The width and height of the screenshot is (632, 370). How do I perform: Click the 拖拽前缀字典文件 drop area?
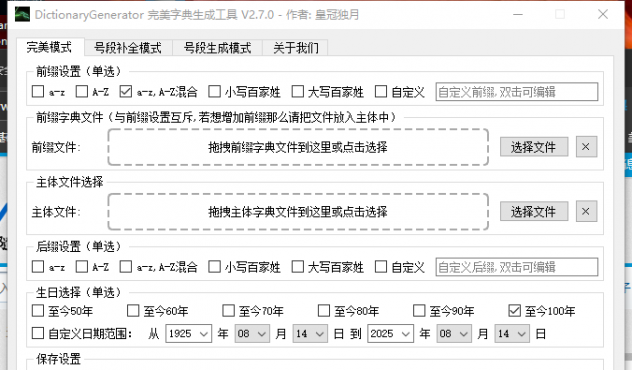click(298, 147)
